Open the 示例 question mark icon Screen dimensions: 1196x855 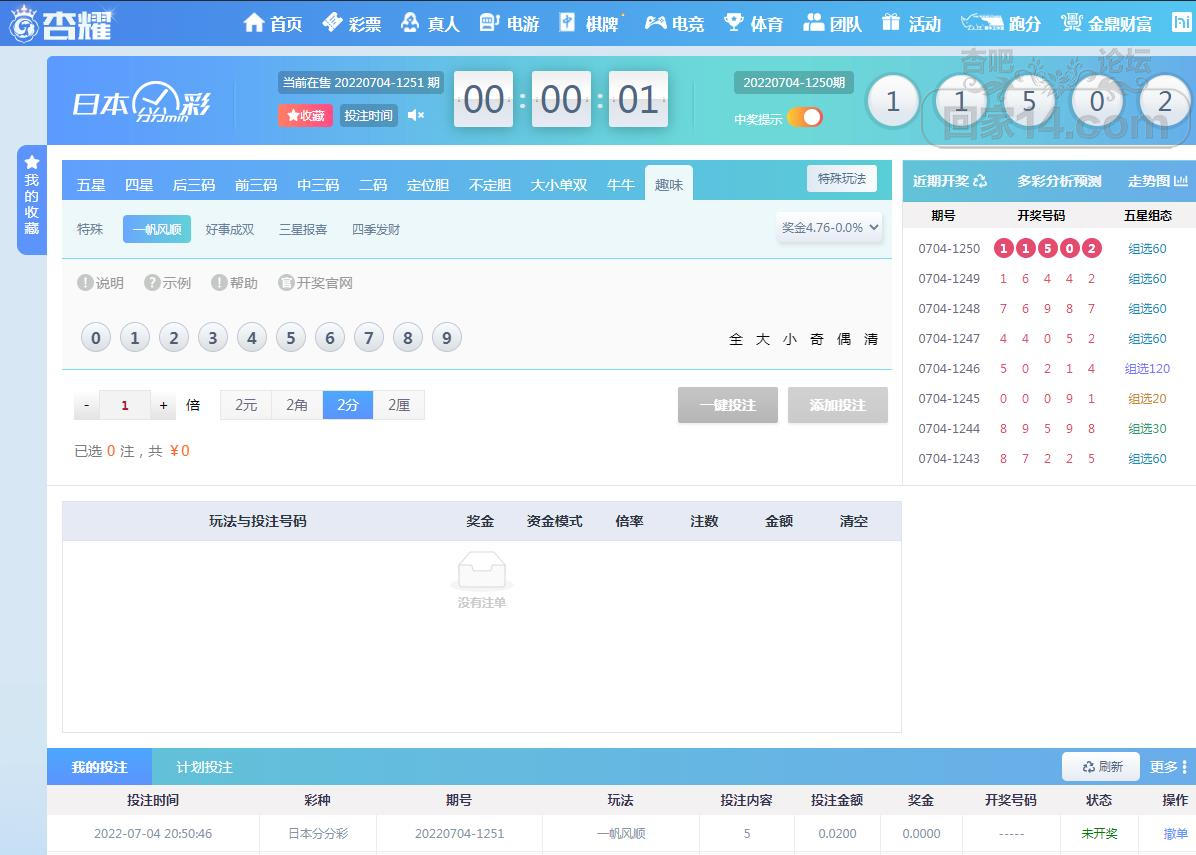pos(152,283)
